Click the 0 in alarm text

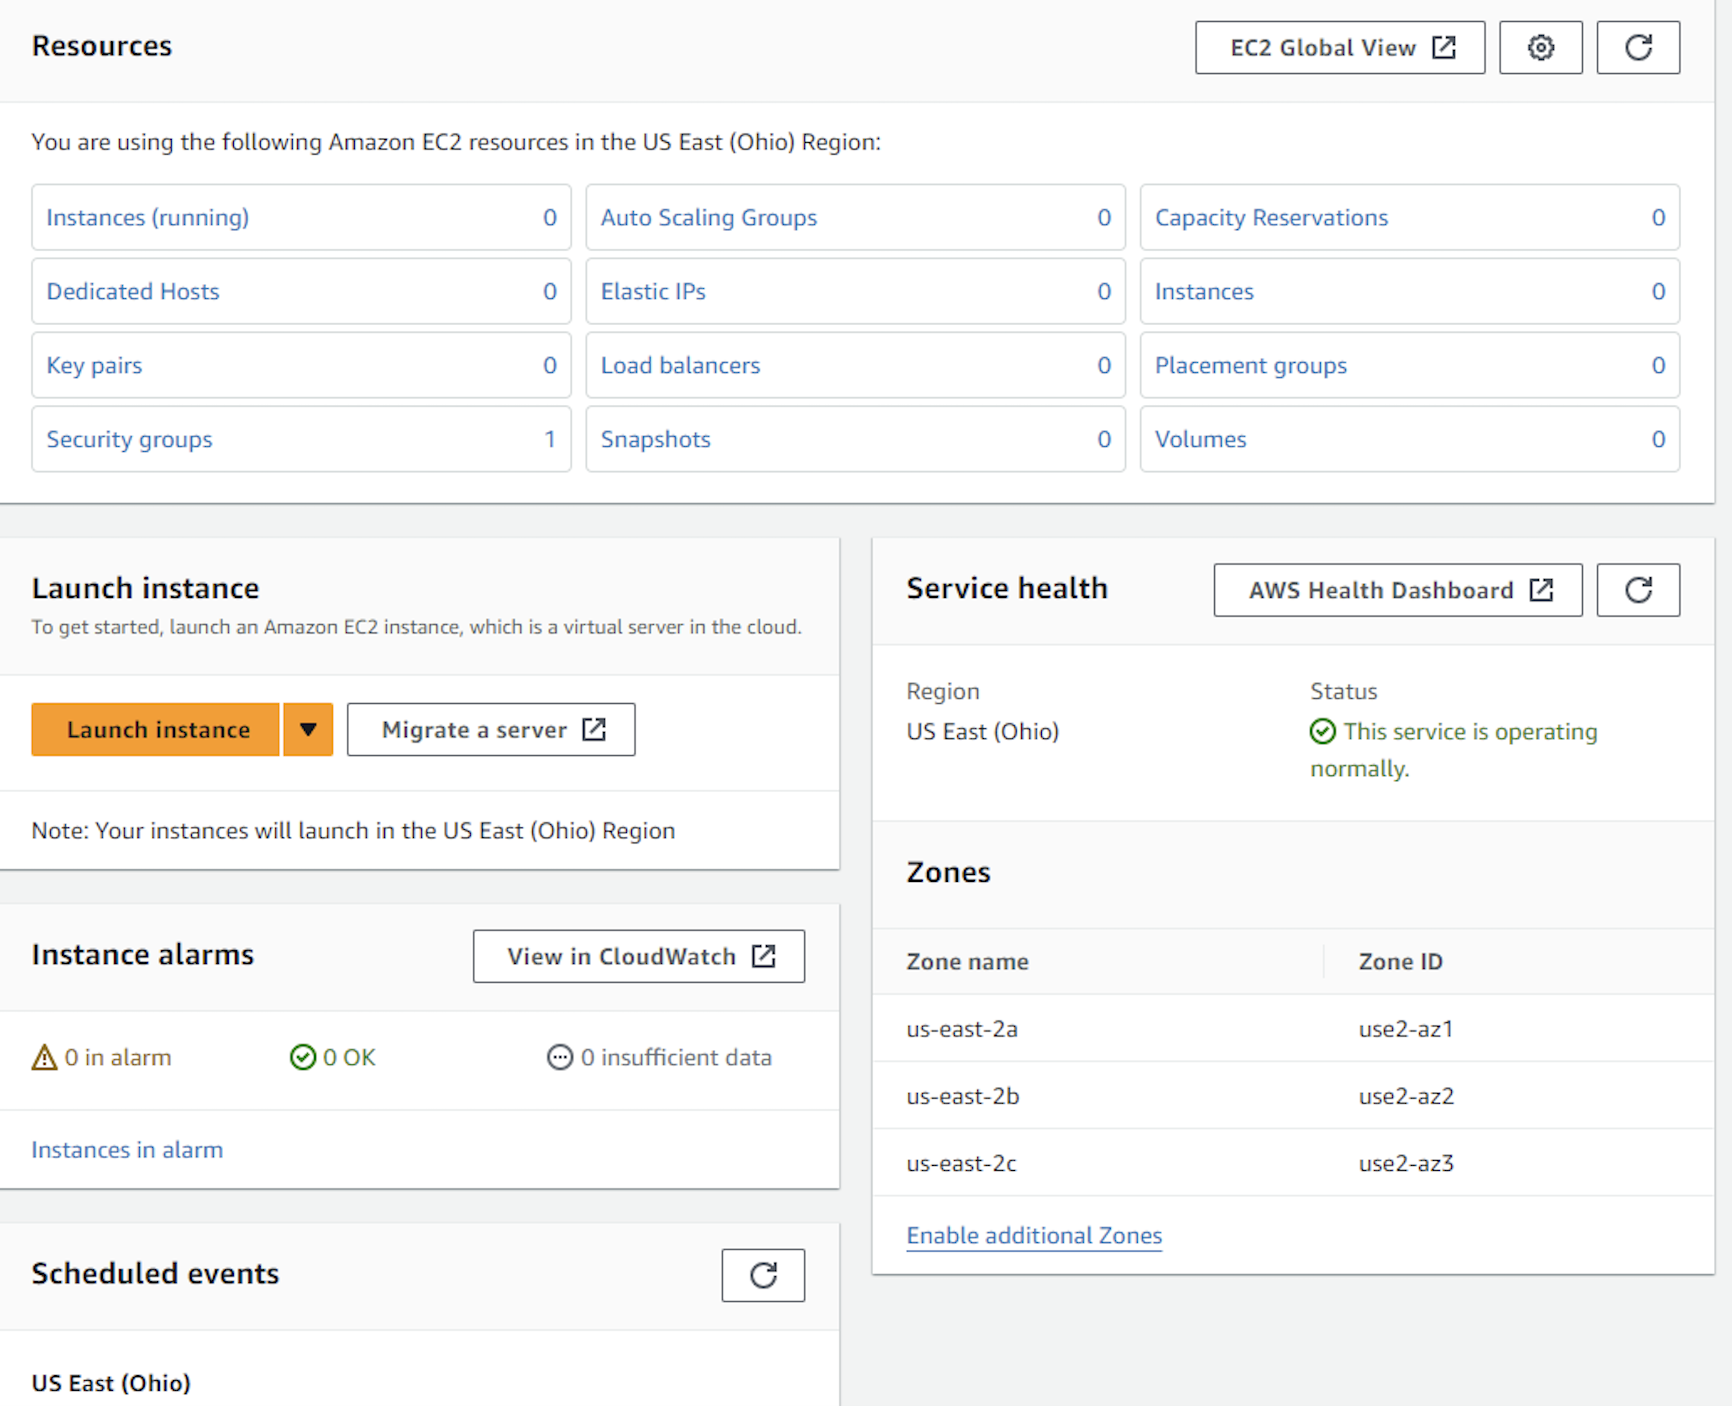coord(118,1057)
